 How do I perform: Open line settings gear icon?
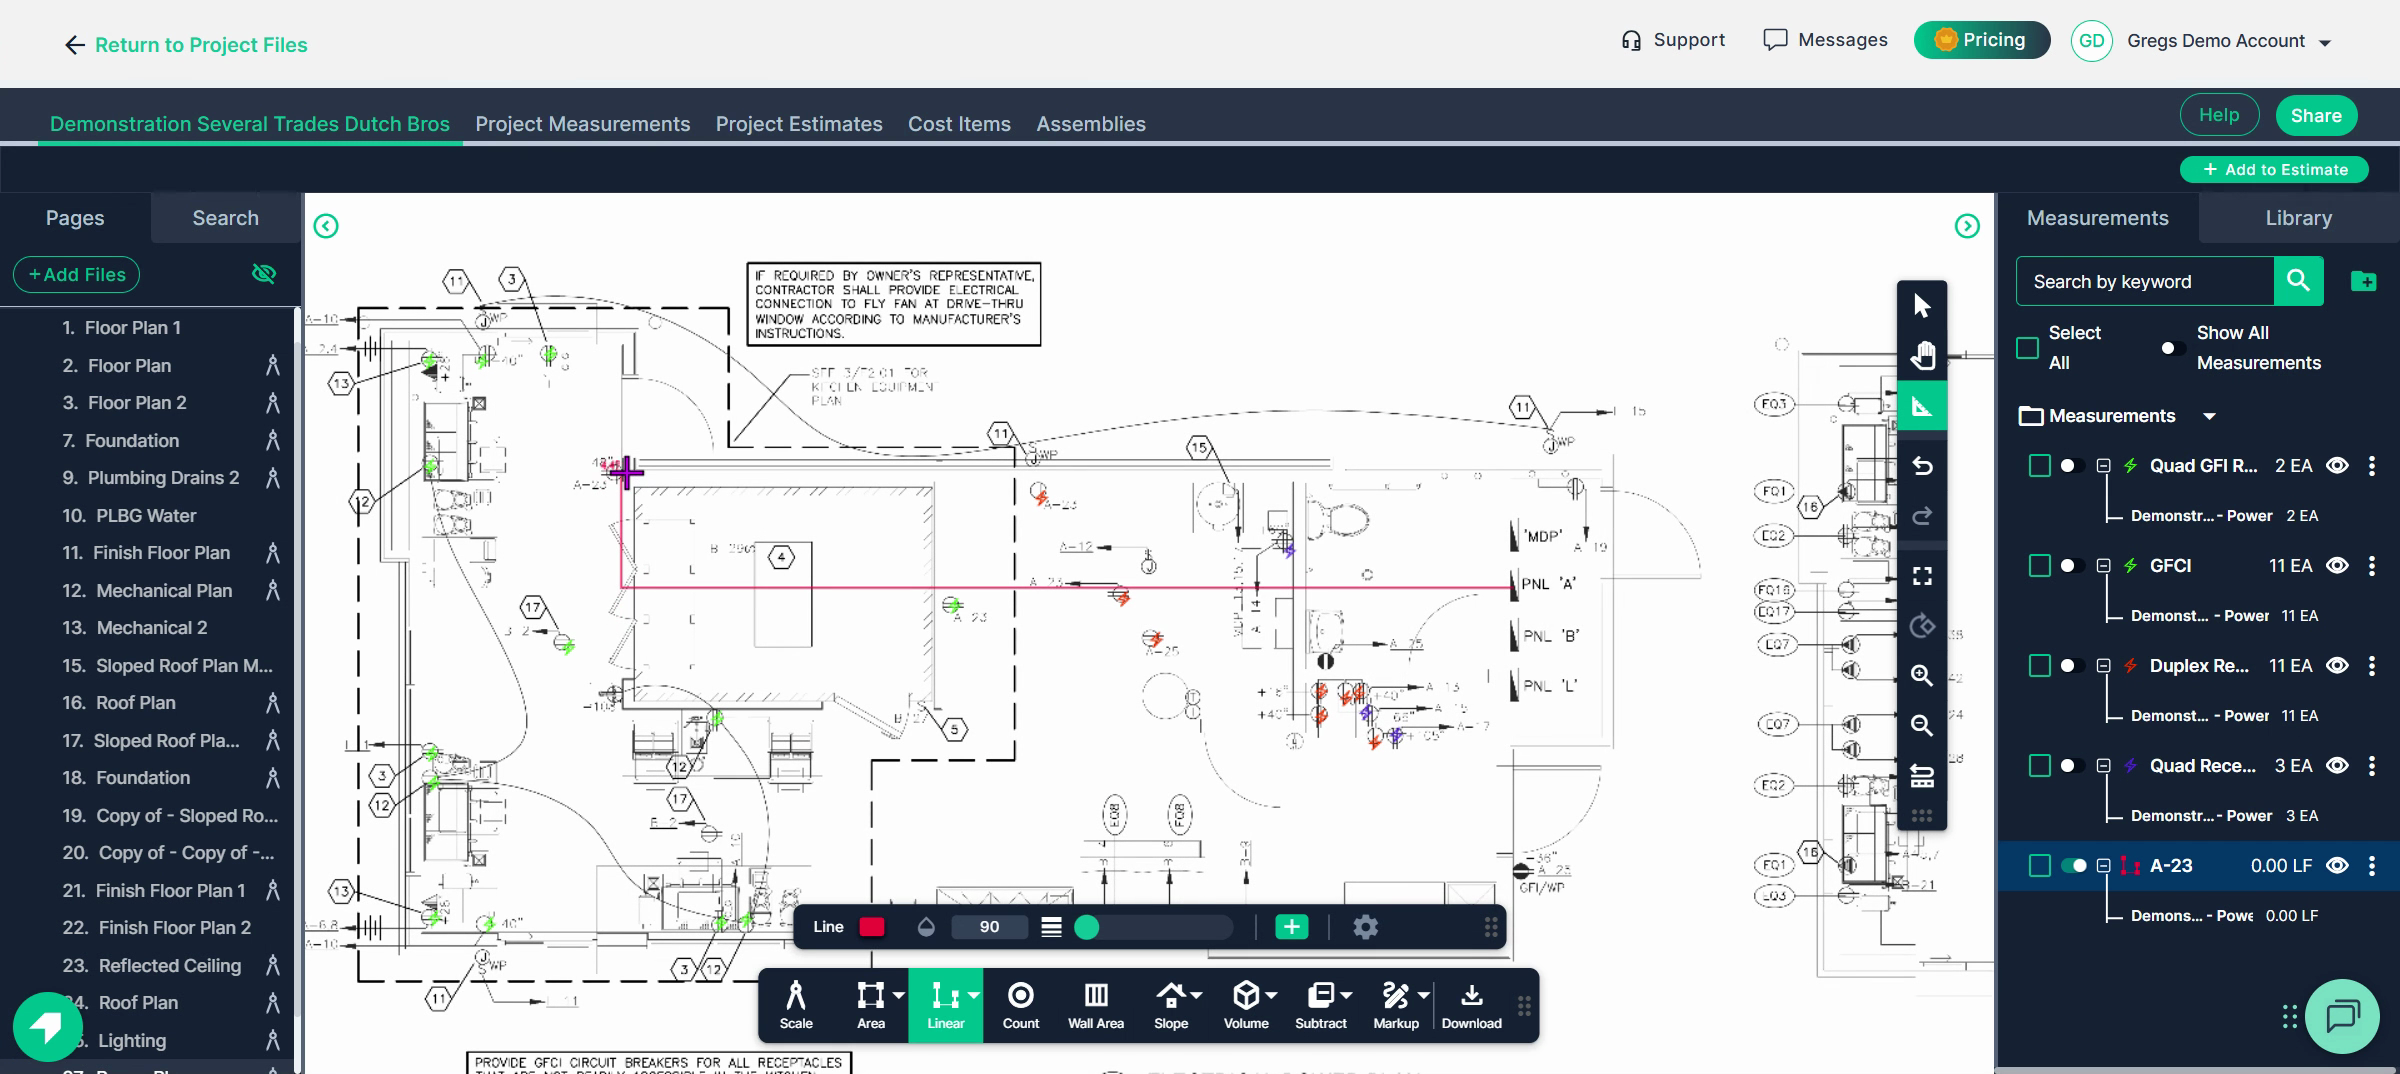(1365, 927)
